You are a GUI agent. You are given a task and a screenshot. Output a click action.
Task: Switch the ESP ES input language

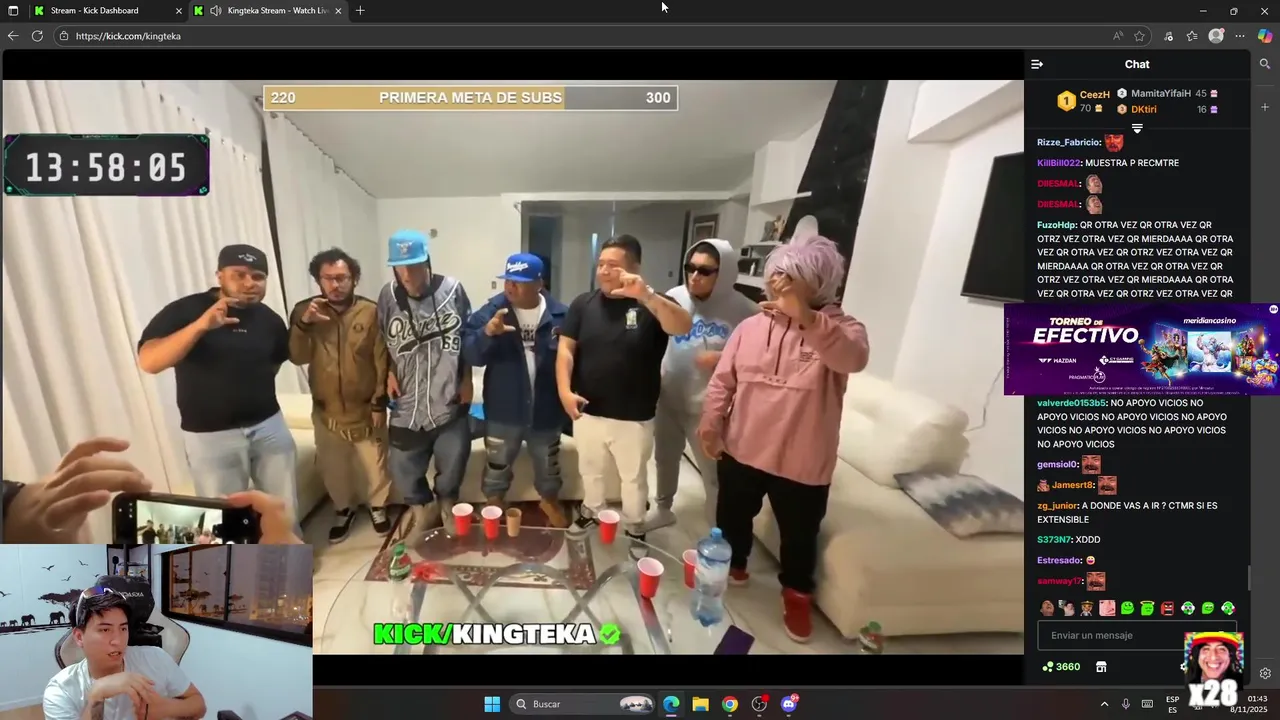1172,704
